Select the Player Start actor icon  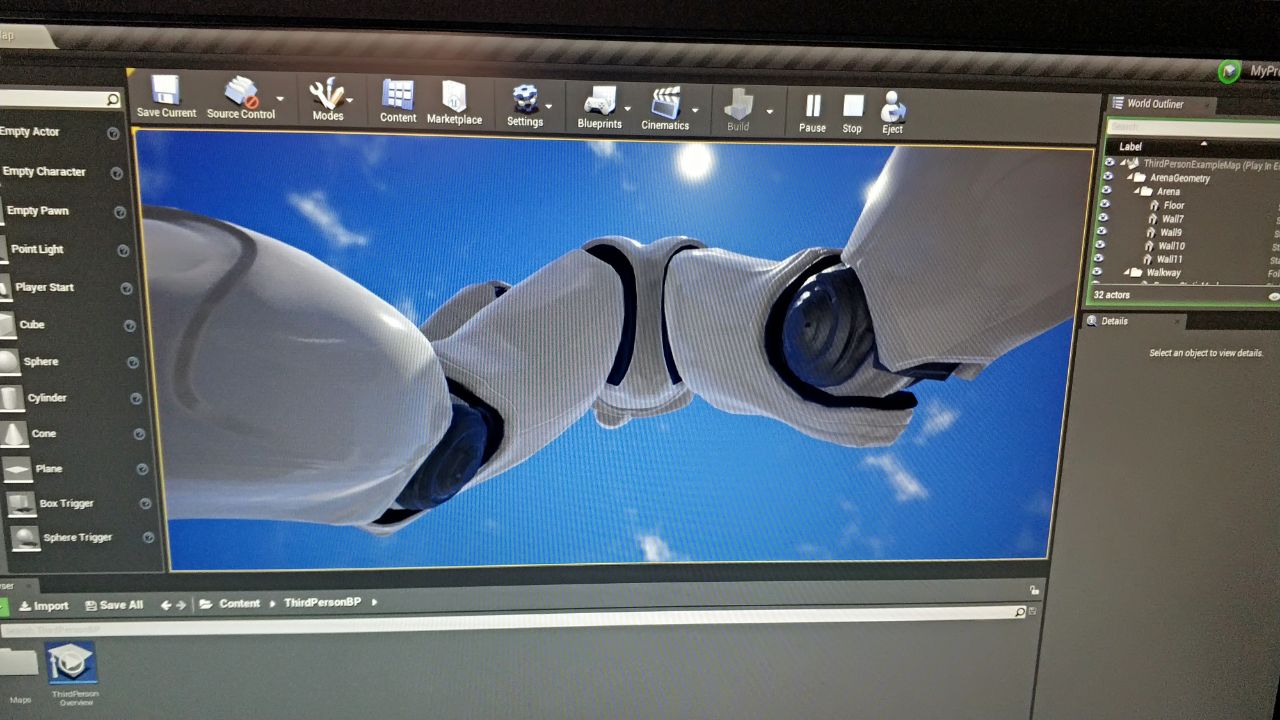(x=5, y=286)
